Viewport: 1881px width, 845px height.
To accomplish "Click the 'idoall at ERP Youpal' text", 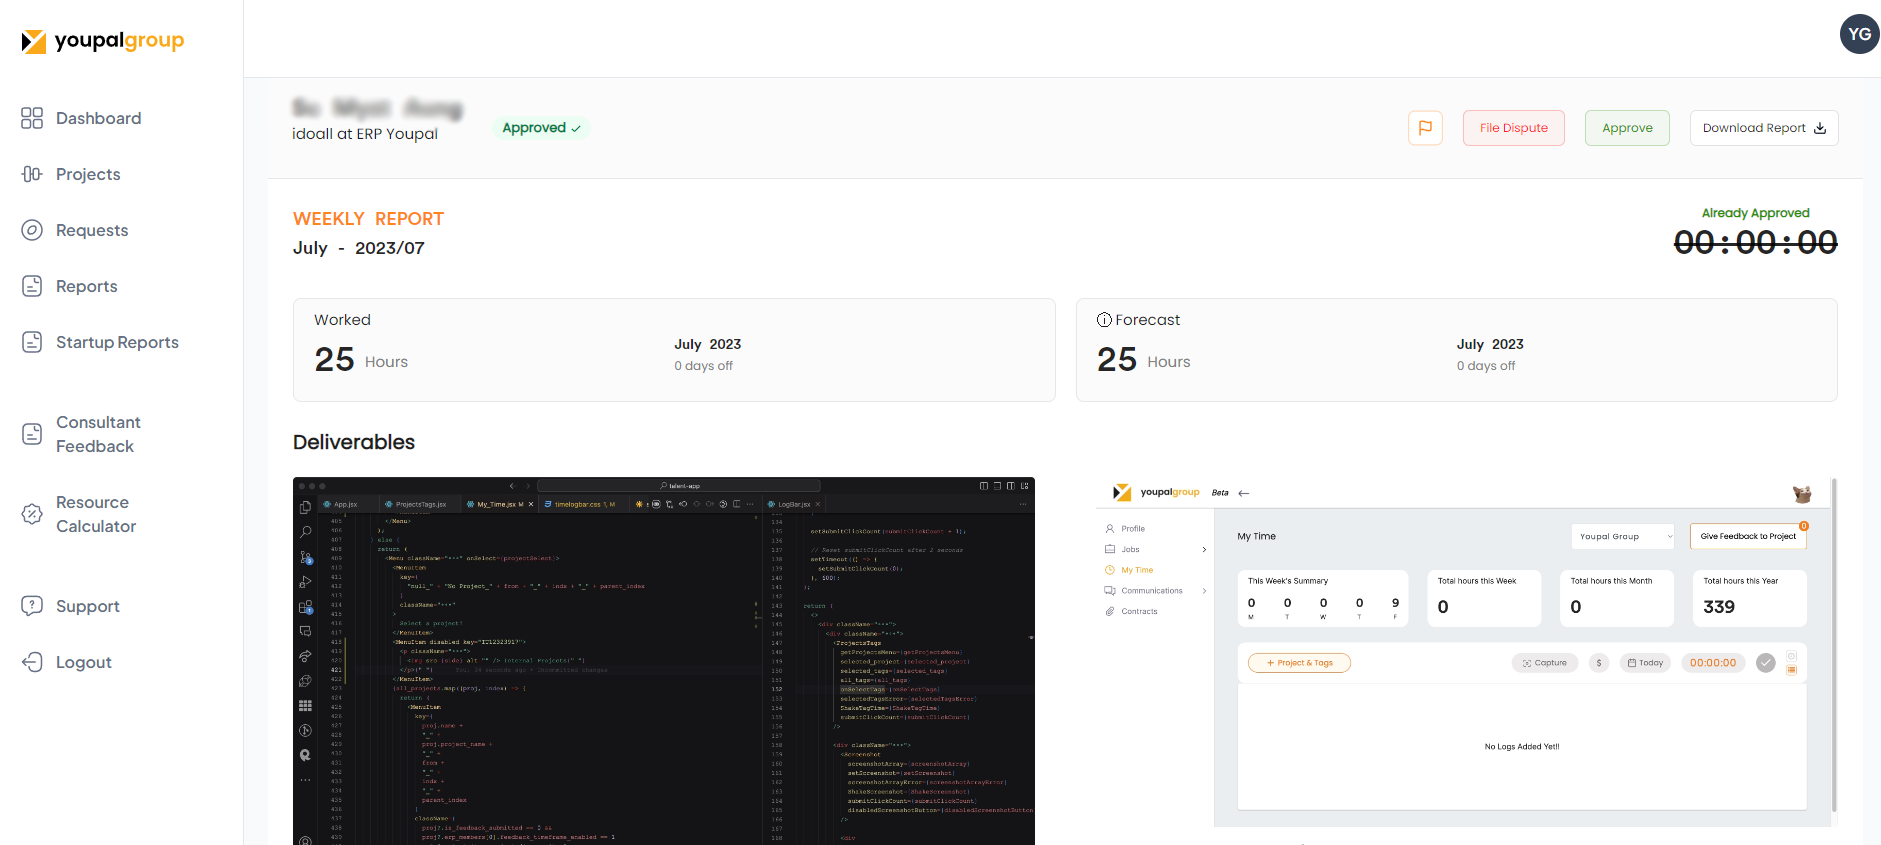I will (x=365, y=134).
